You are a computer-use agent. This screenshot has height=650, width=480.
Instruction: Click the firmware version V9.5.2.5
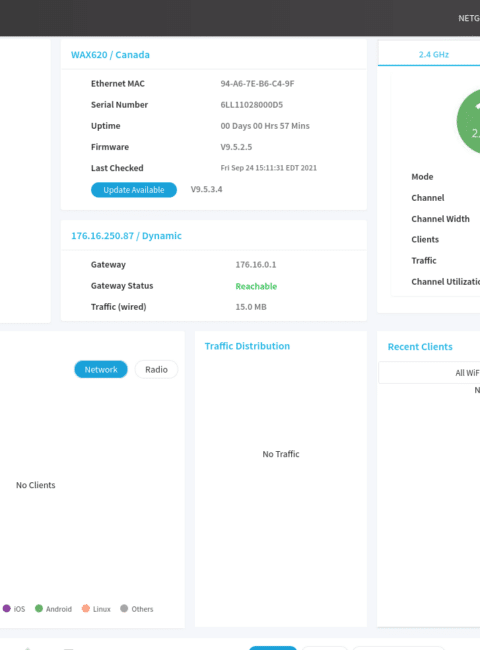236,147
